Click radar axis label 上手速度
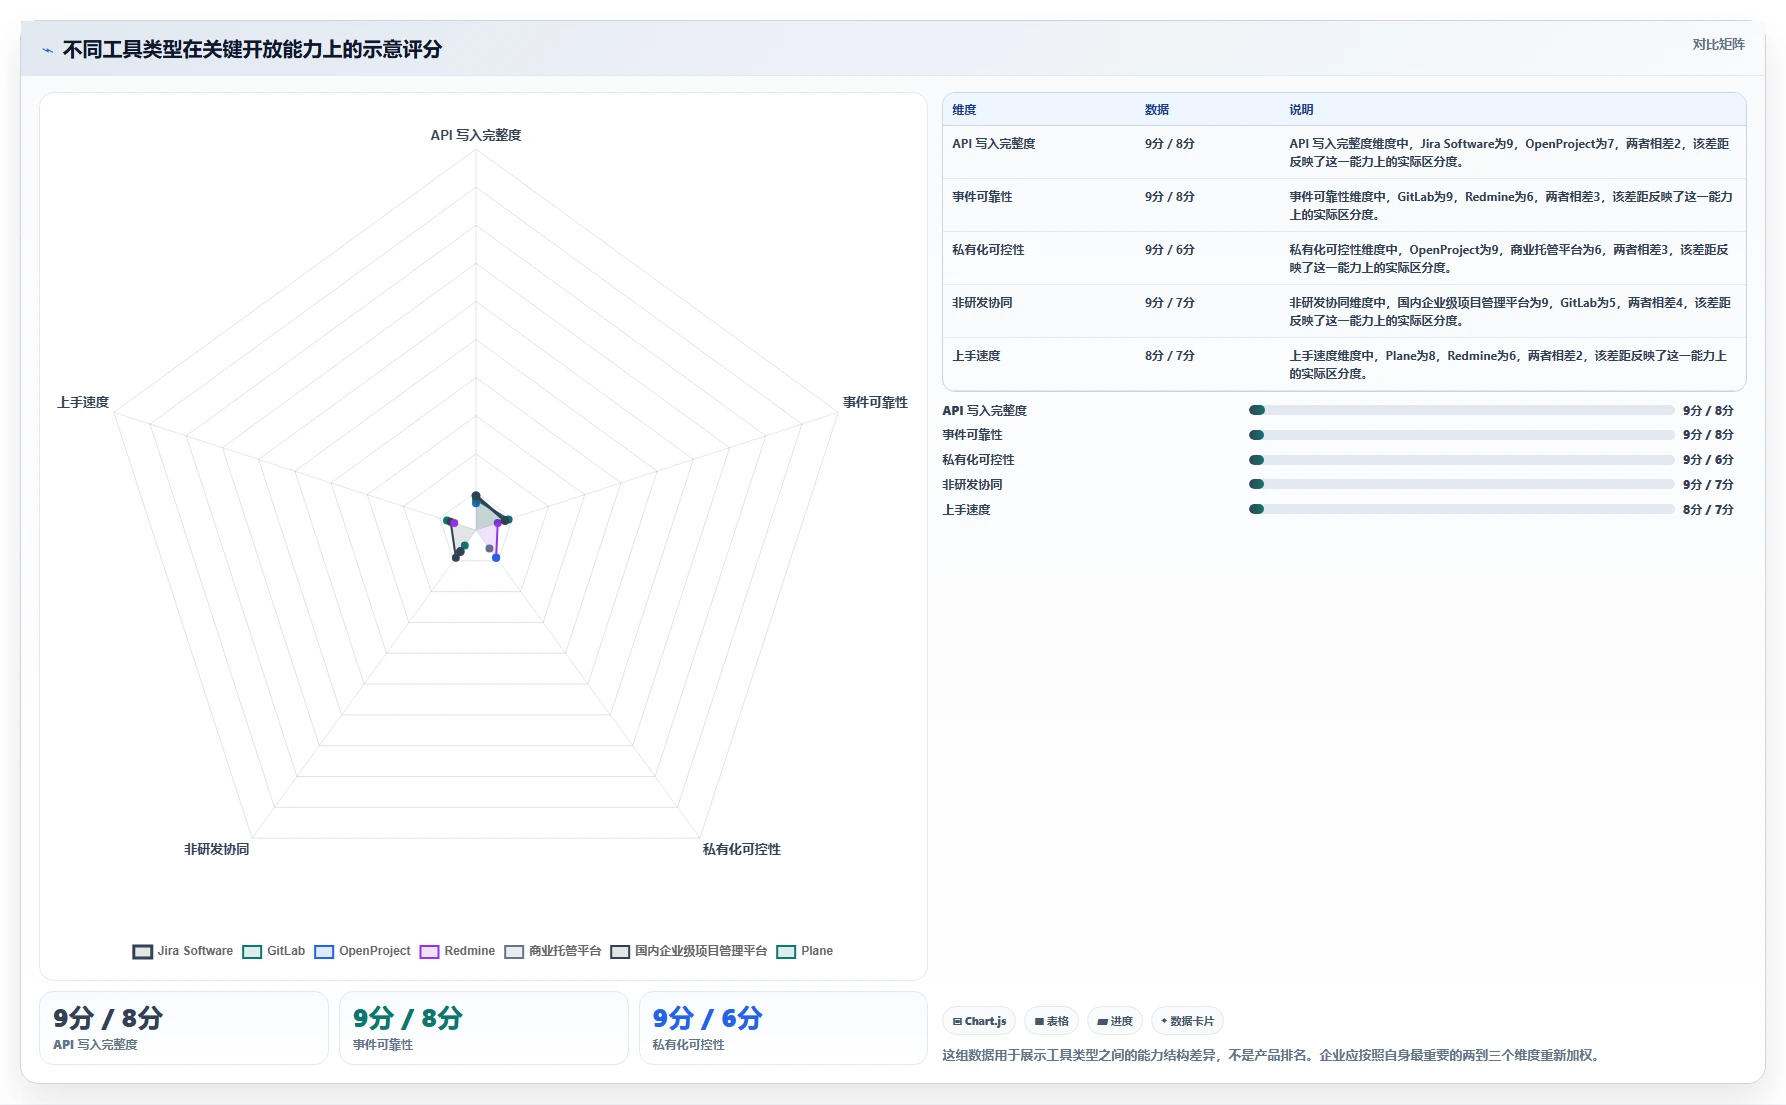Screen dimensions: 1786x1105 [x=83, y=402]
